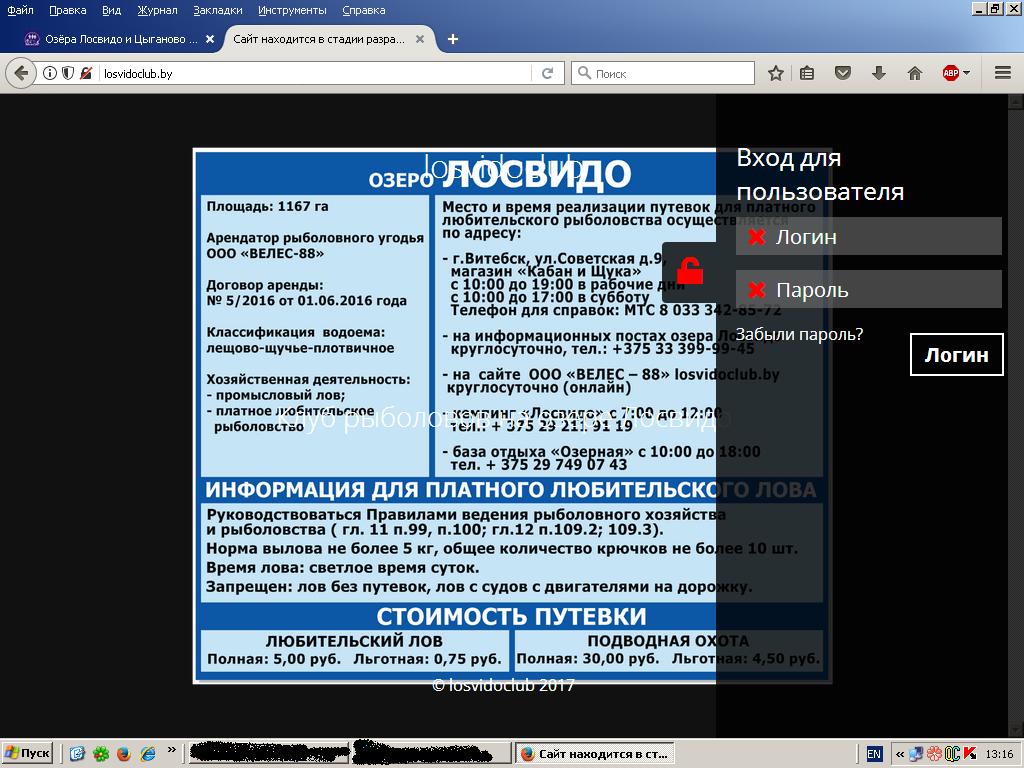
Task: Focus the Логин username field
Action: 868,237
